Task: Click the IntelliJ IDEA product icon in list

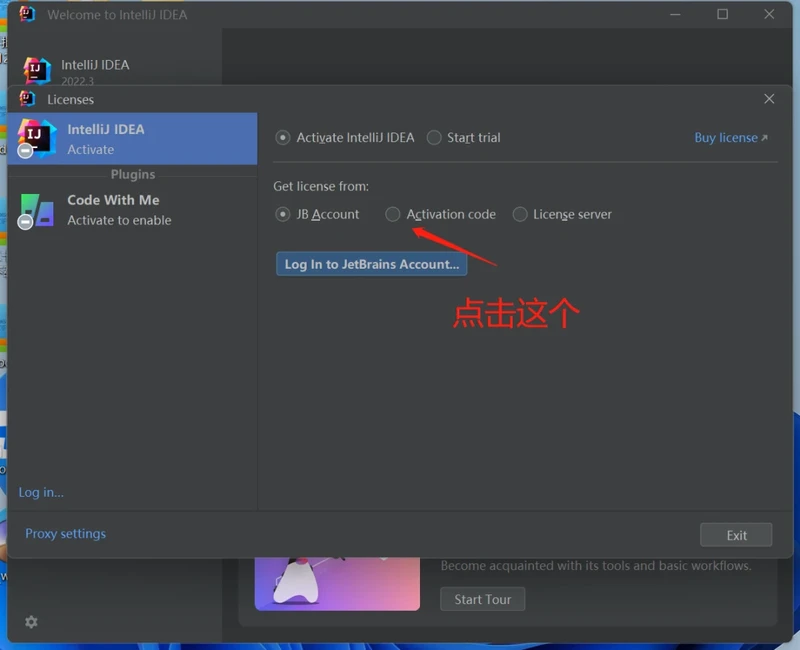Action: coord(36,138)
